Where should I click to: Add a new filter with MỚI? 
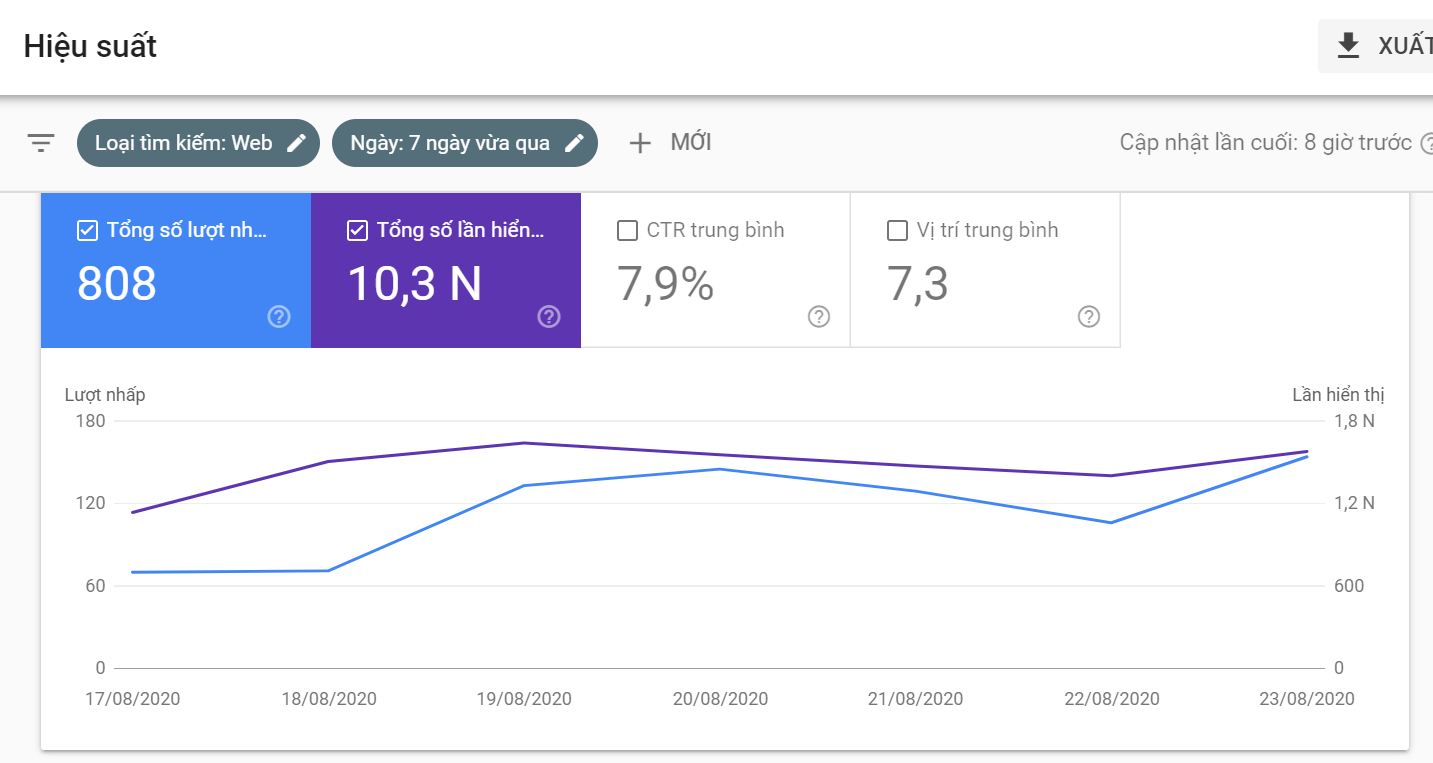pyautogui.click(x=670, y=143)
